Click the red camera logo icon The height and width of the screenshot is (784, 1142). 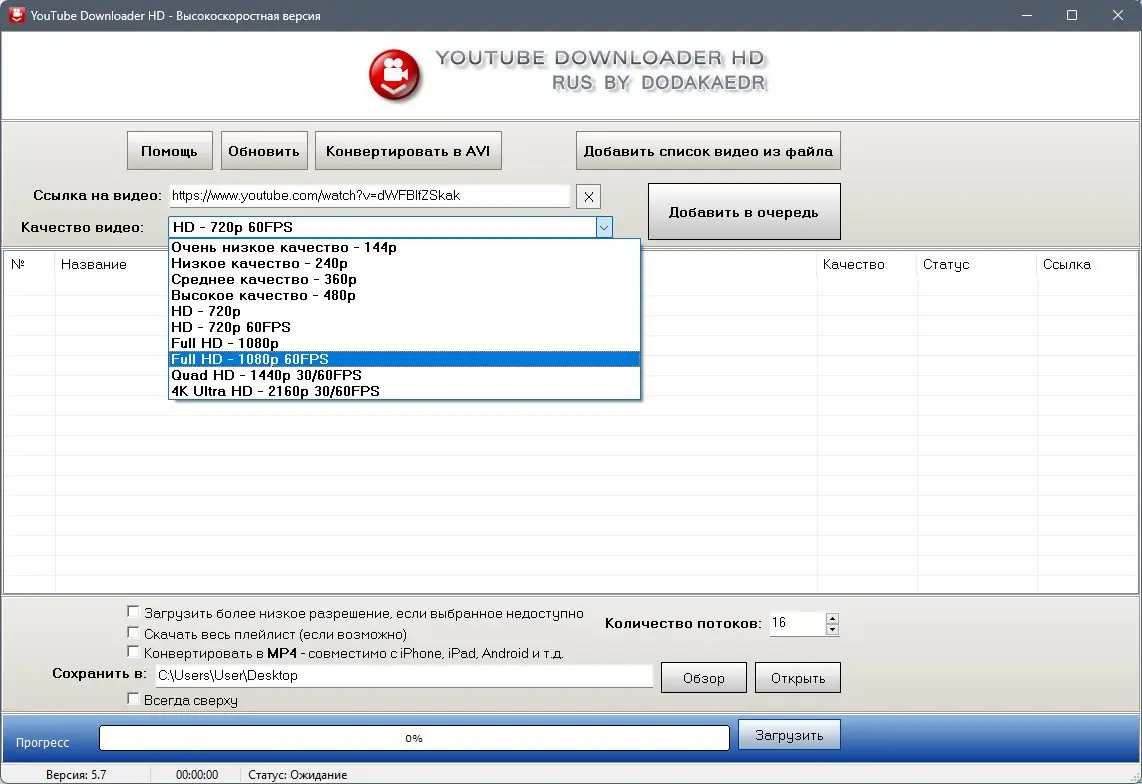pyautogui.click(x=394, y=74)
